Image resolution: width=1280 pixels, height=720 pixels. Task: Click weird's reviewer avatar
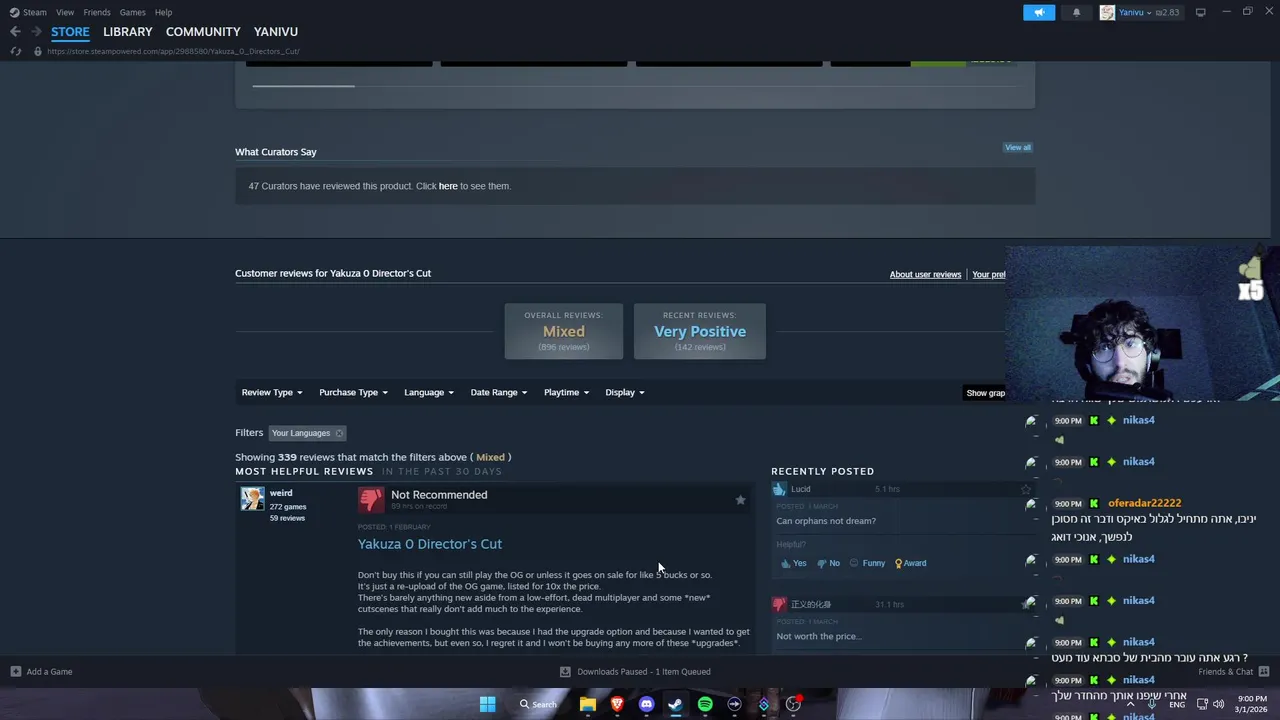coord(252,498)
